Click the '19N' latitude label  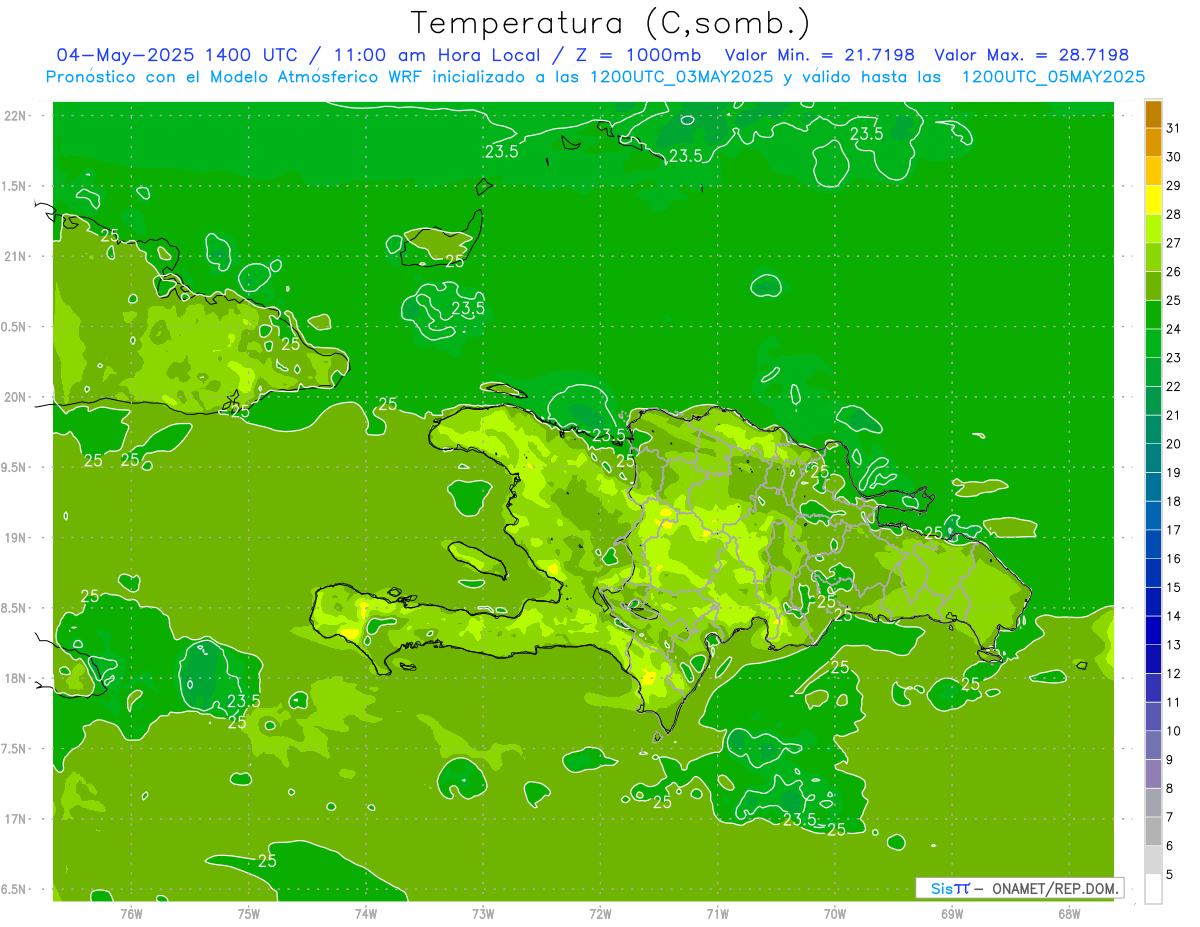click(x=15, y=537)
